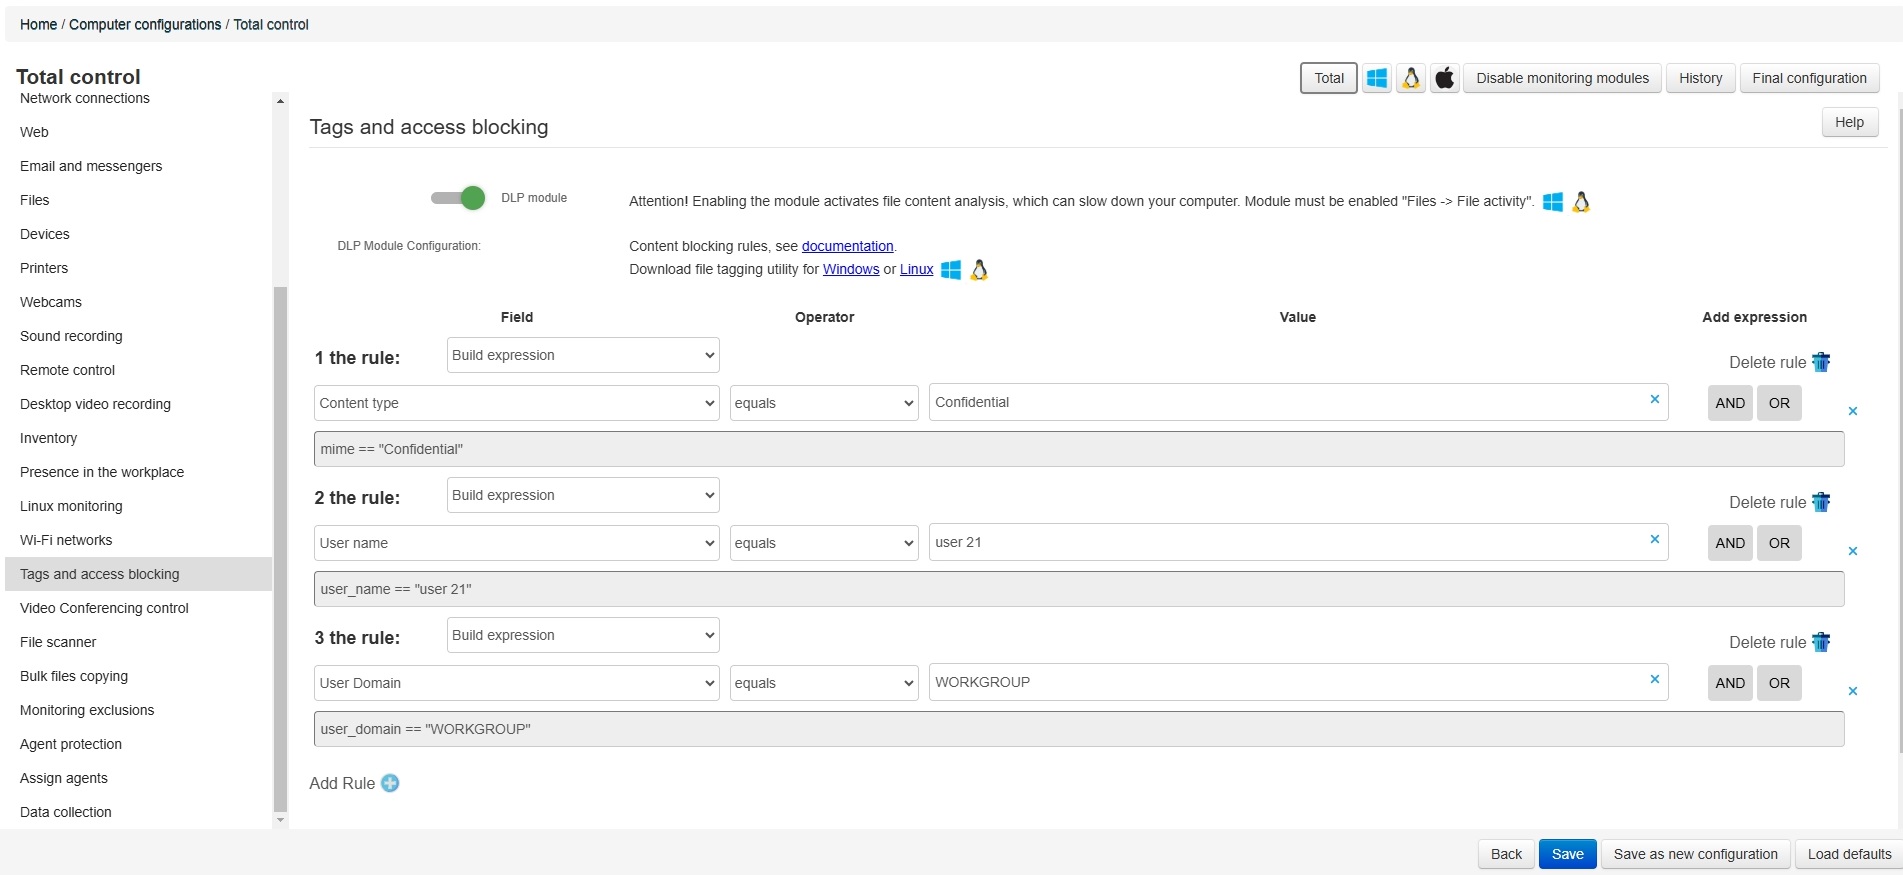Click the Apple macOS platform icon
Viewport: 1903px width, 875px height.
pos(1444,78)
